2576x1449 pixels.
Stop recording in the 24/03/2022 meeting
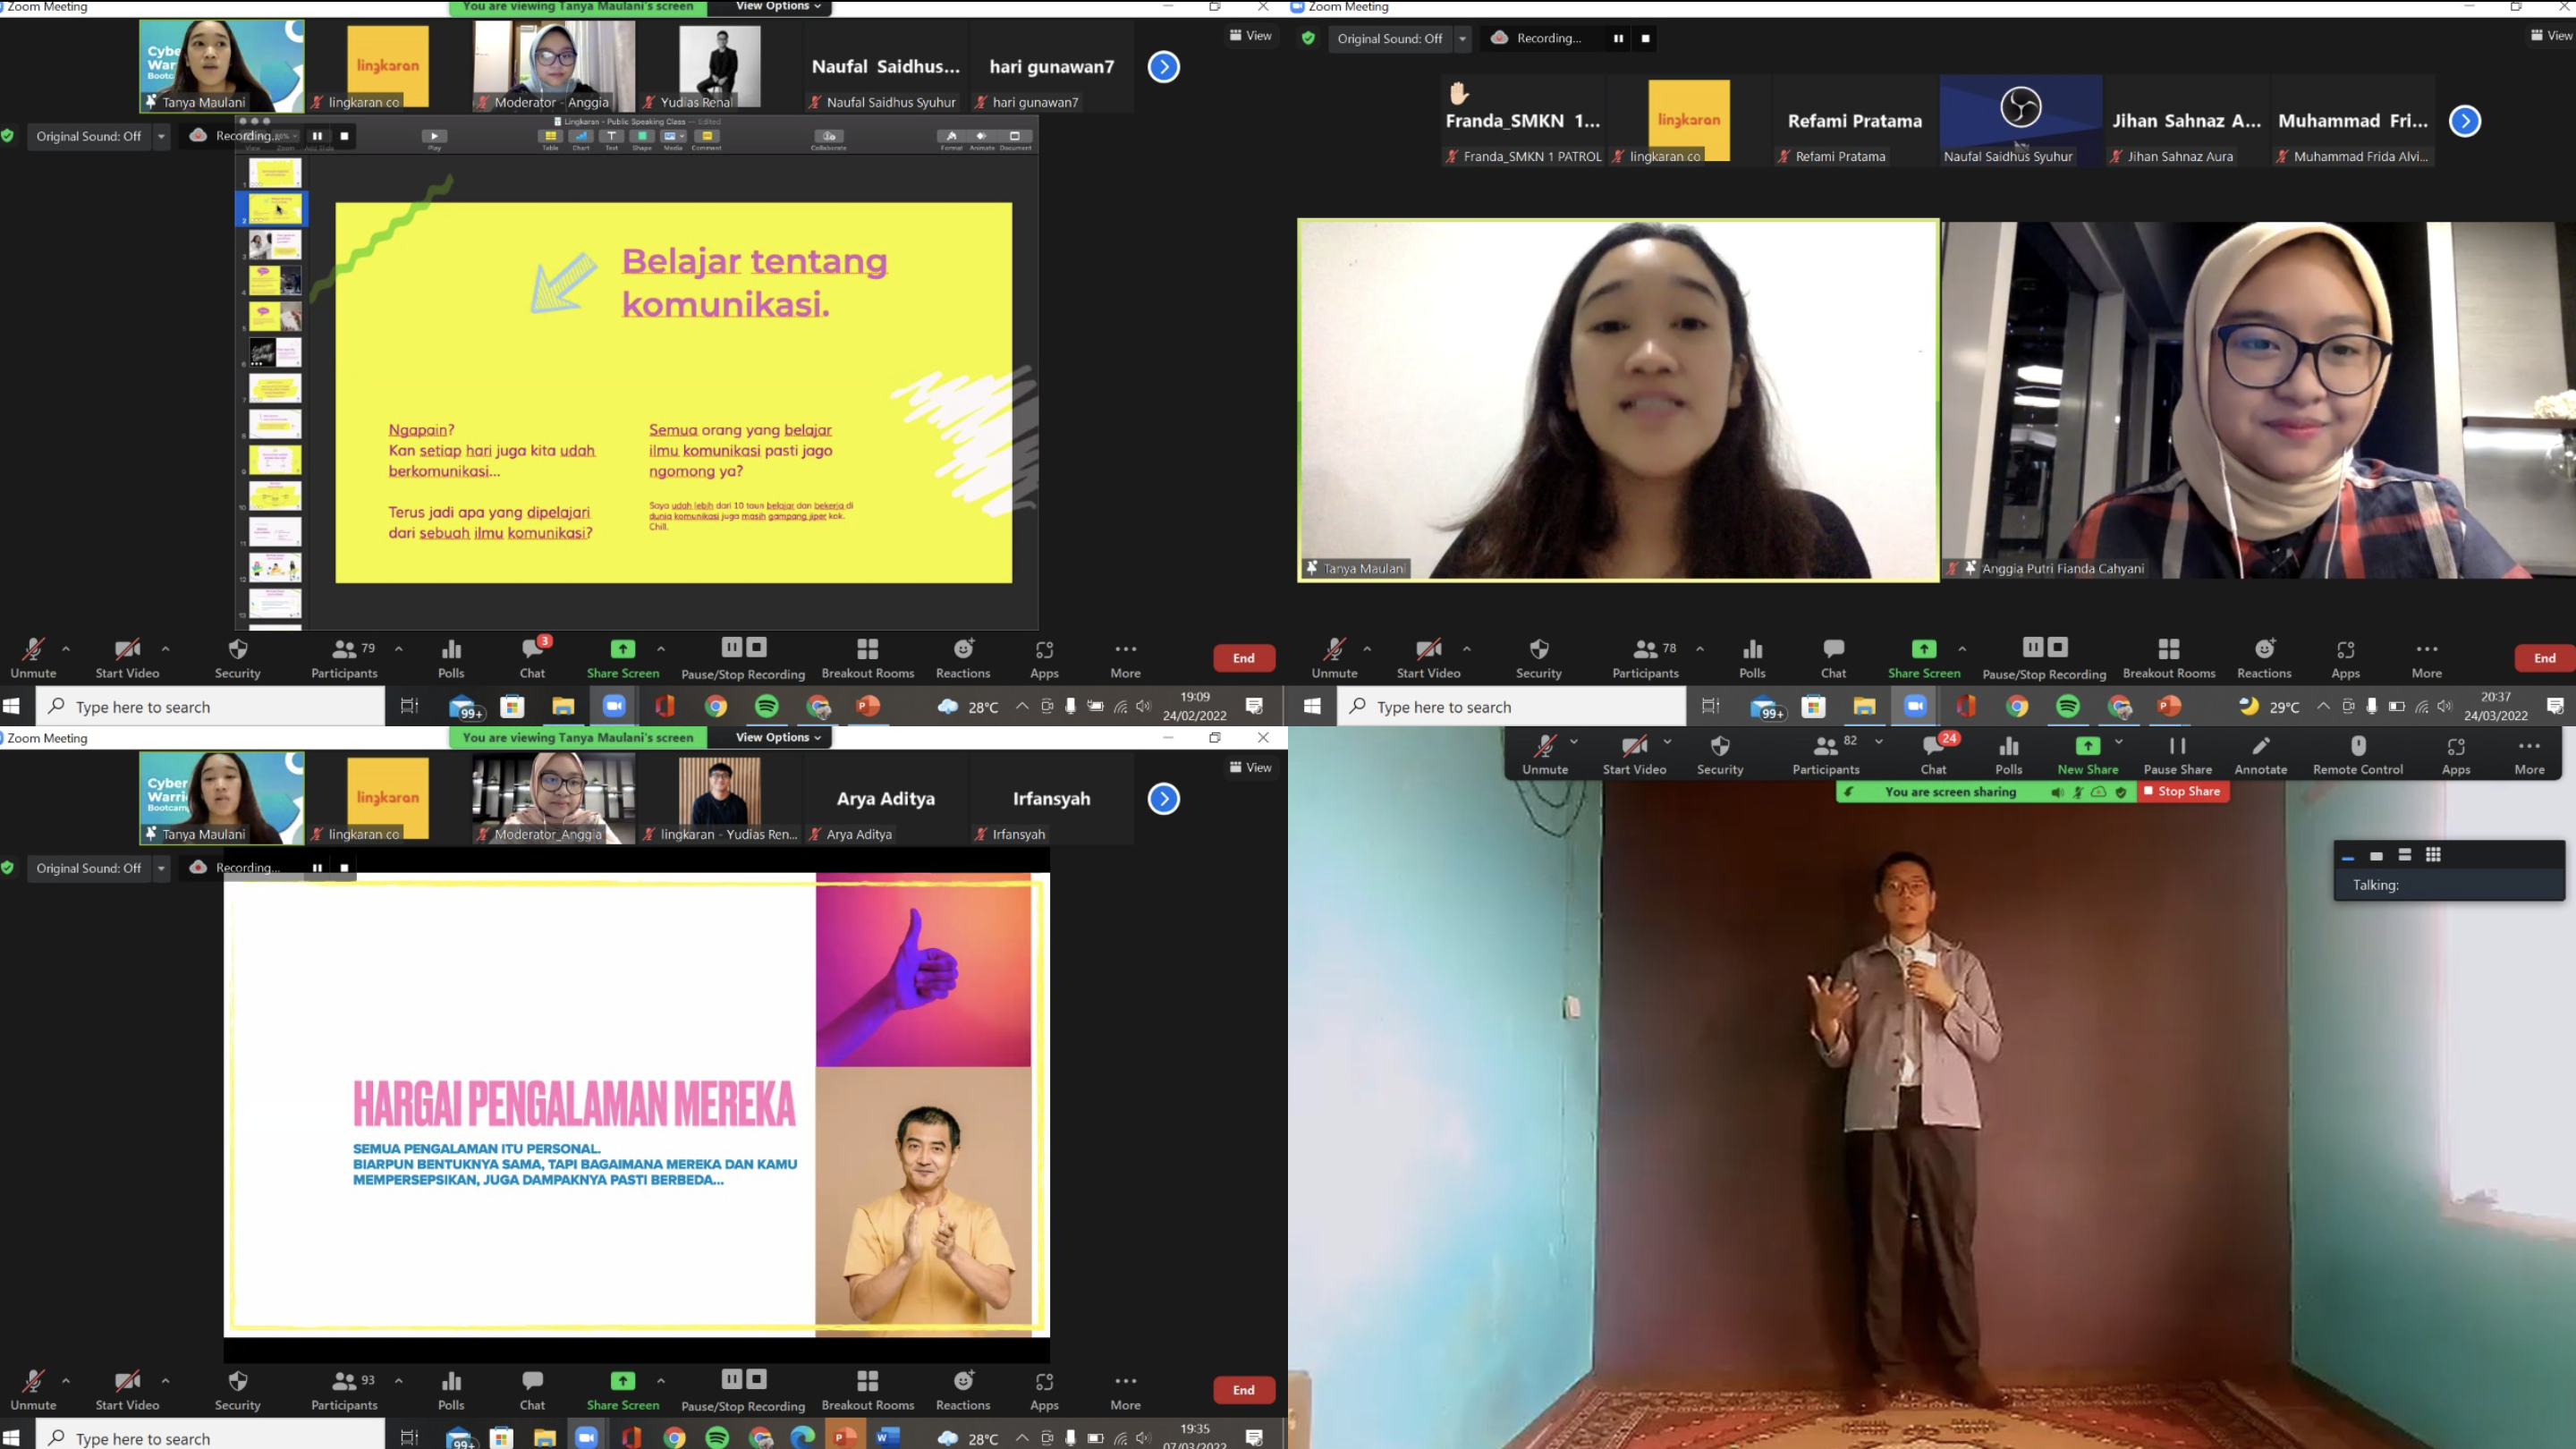(x=1645, y=38)
